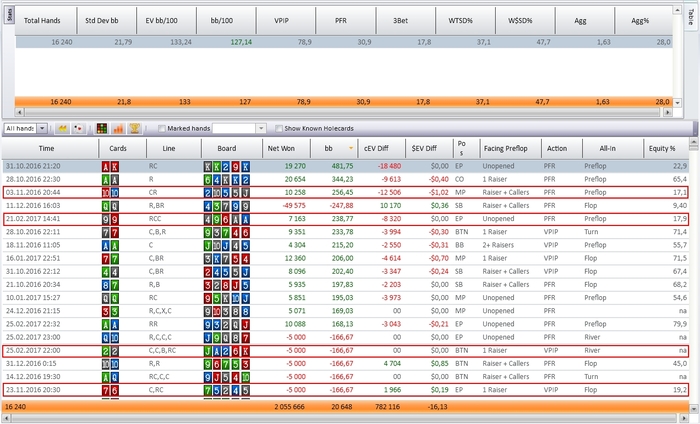Viewport: 700px width, 424px height.
Task: Click the yellow double-arrow replay icon
Action: coord(62,129)
